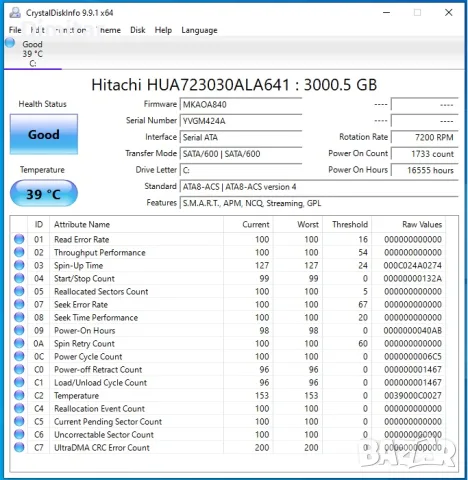Viewport: 468px width, 480px height.
Task: Click the disk title Hitachi HUA723030ALA641
Action: 190,85
